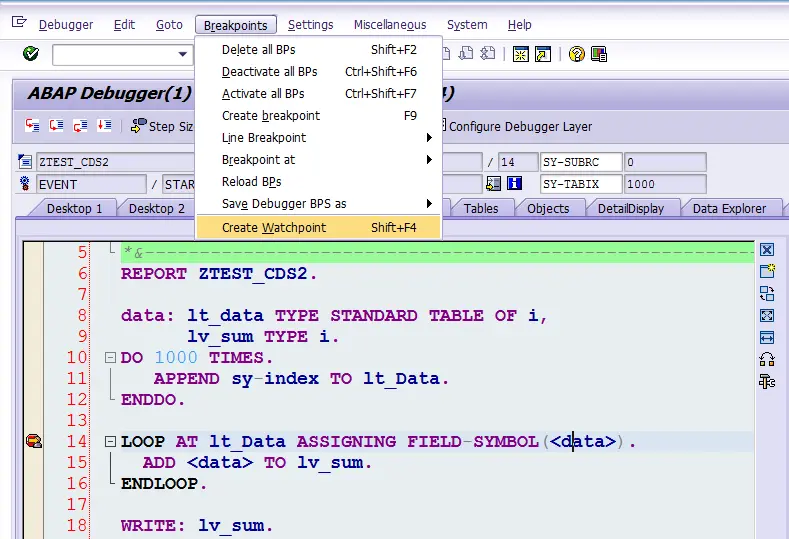Viewport: 789px width, 539px height.
Task: Click the yellow Help question mark icon
Action: tap(577, 54)
